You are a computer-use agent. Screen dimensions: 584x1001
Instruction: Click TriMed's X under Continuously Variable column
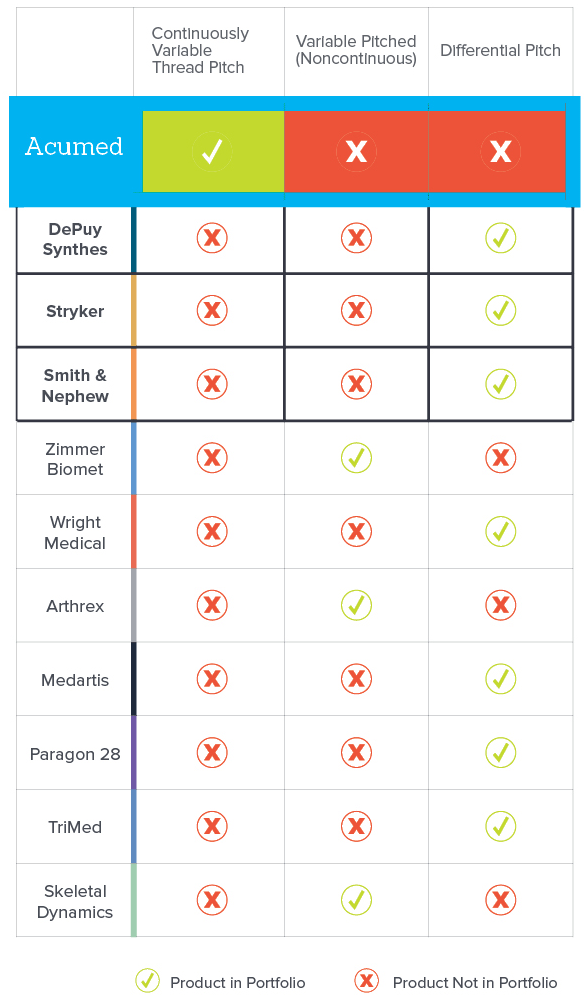(212, 826)
